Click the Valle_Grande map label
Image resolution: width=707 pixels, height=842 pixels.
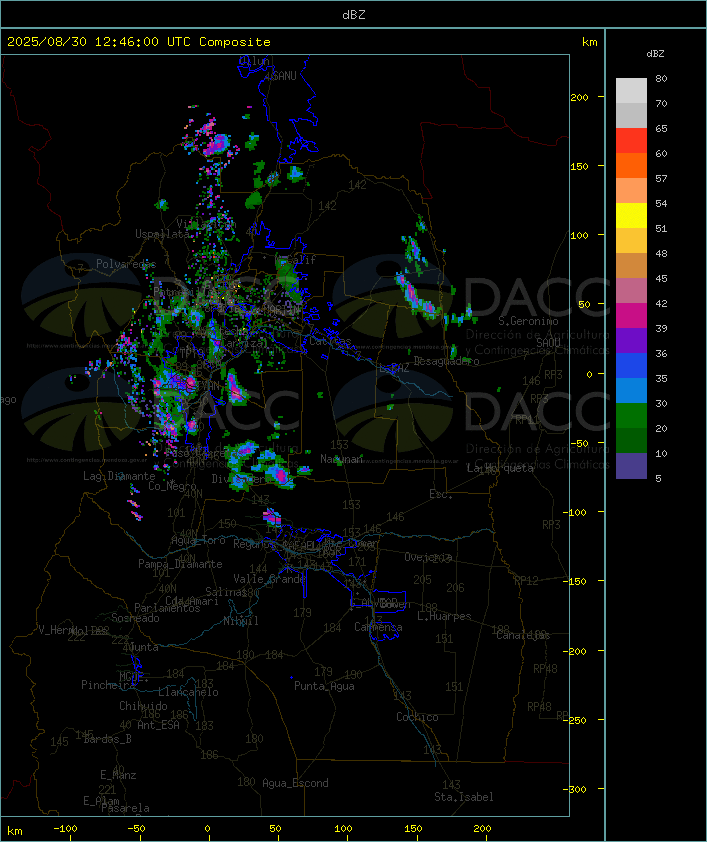click(x=269, y=579)
